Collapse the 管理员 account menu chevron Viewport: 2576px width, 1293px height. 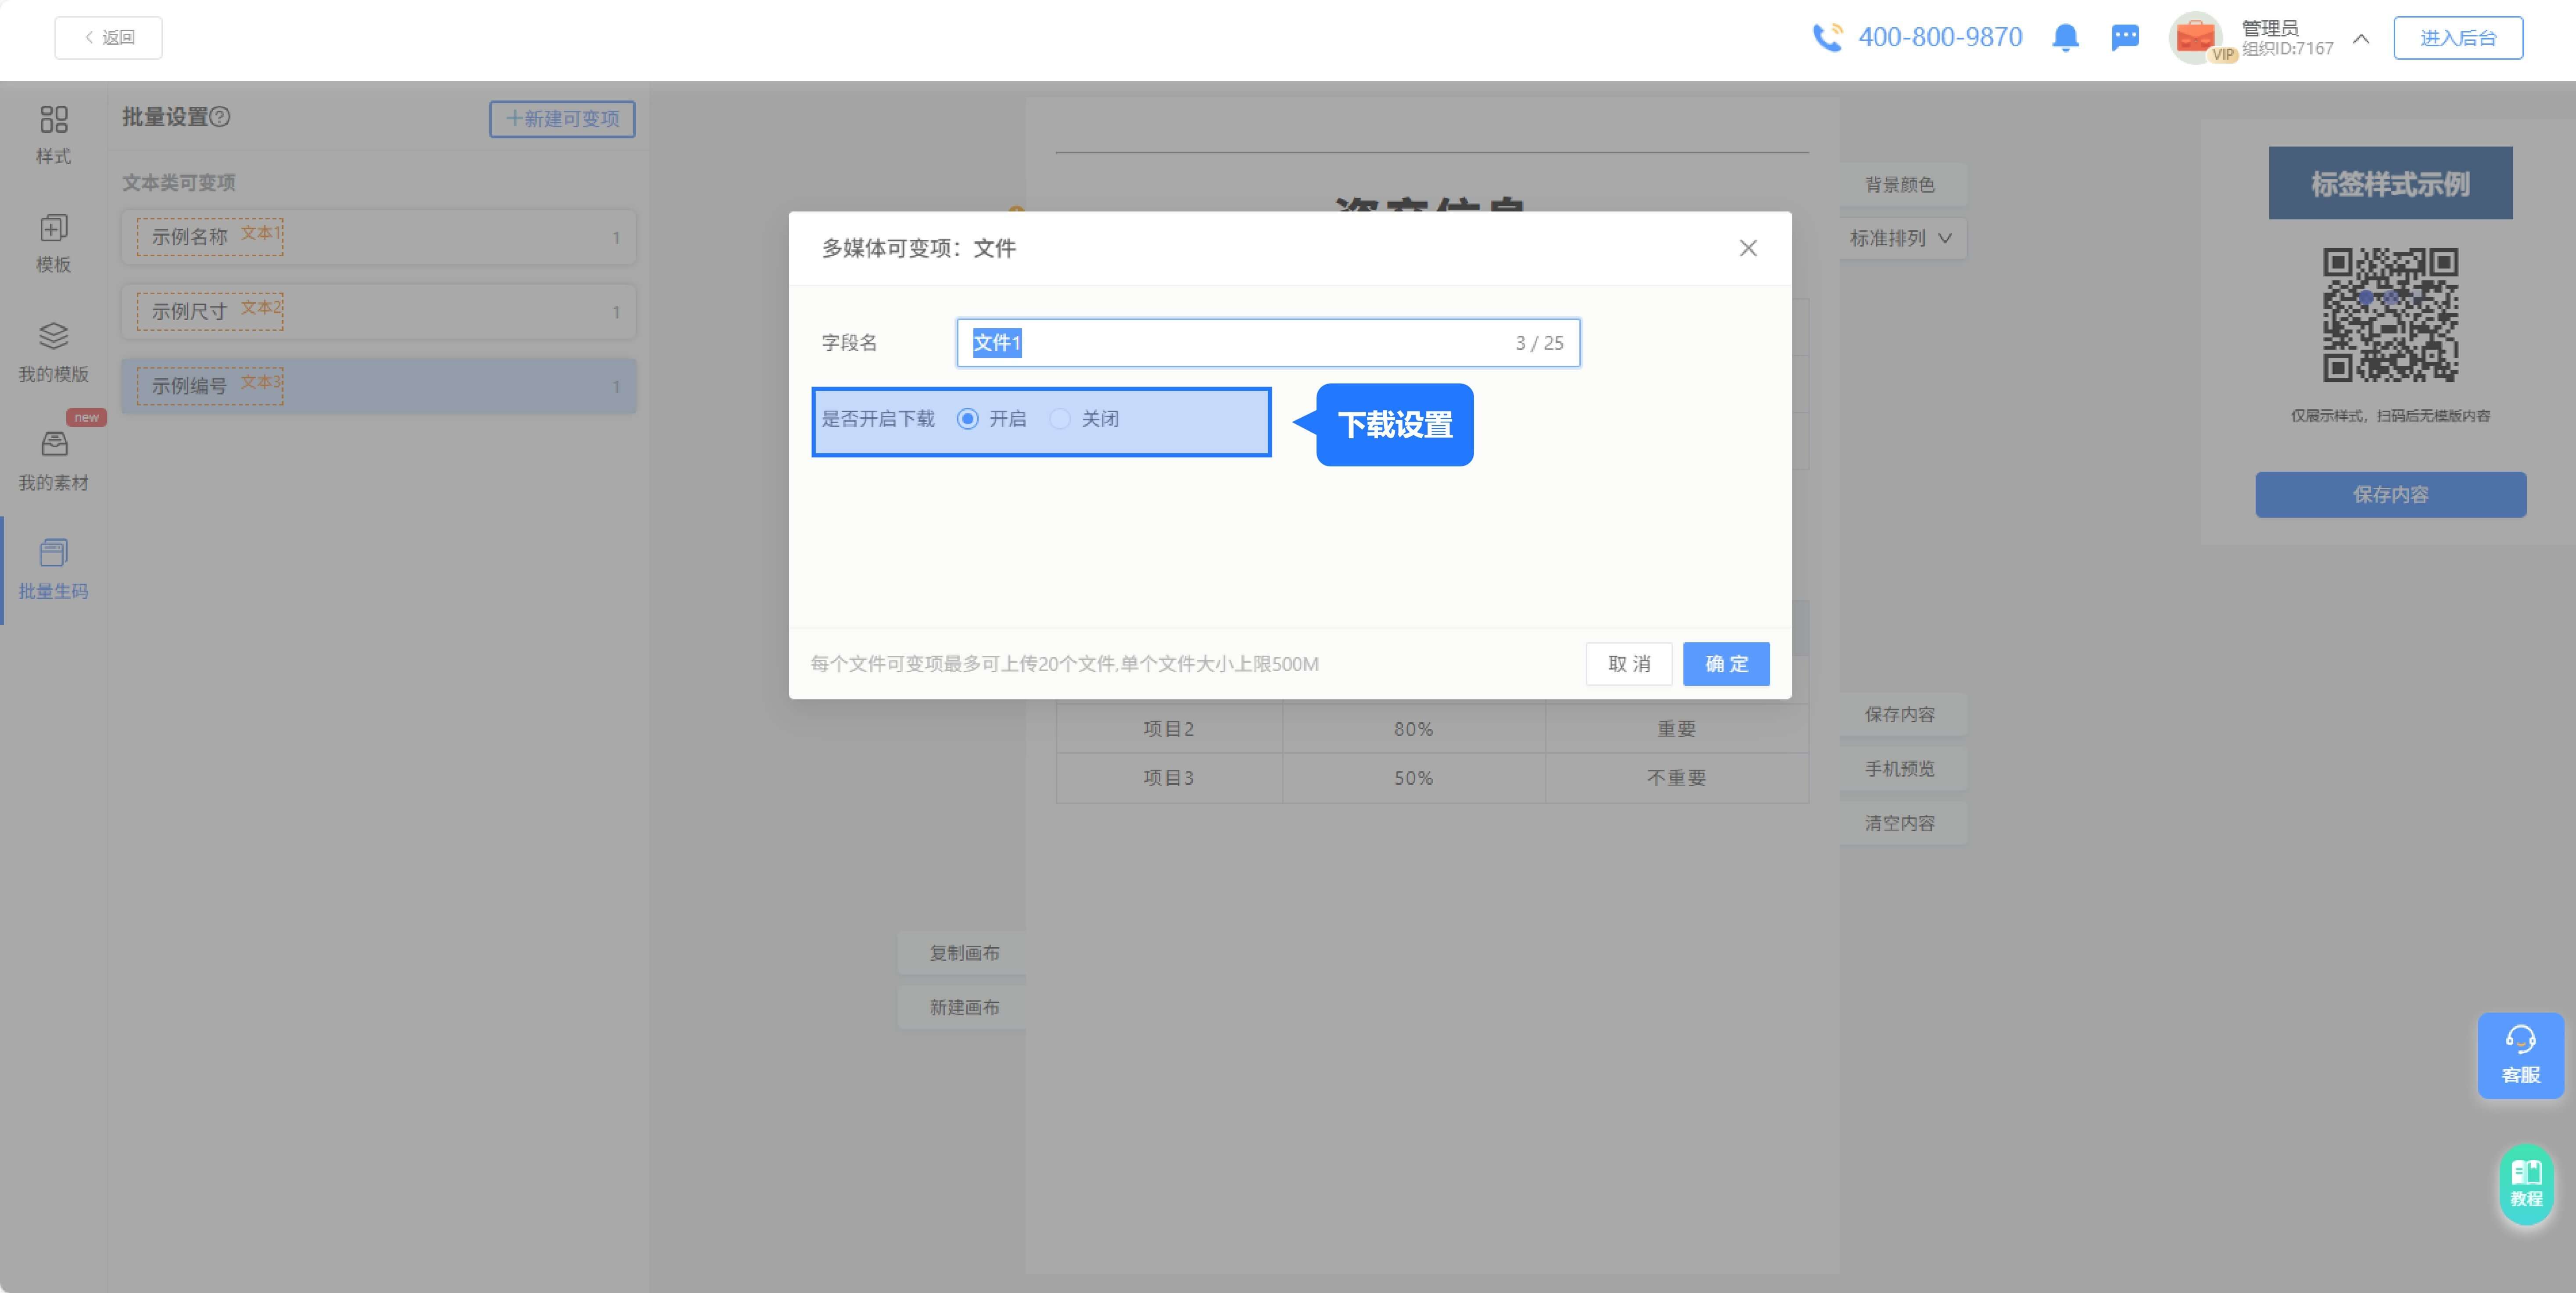(x=2361, y=40)
